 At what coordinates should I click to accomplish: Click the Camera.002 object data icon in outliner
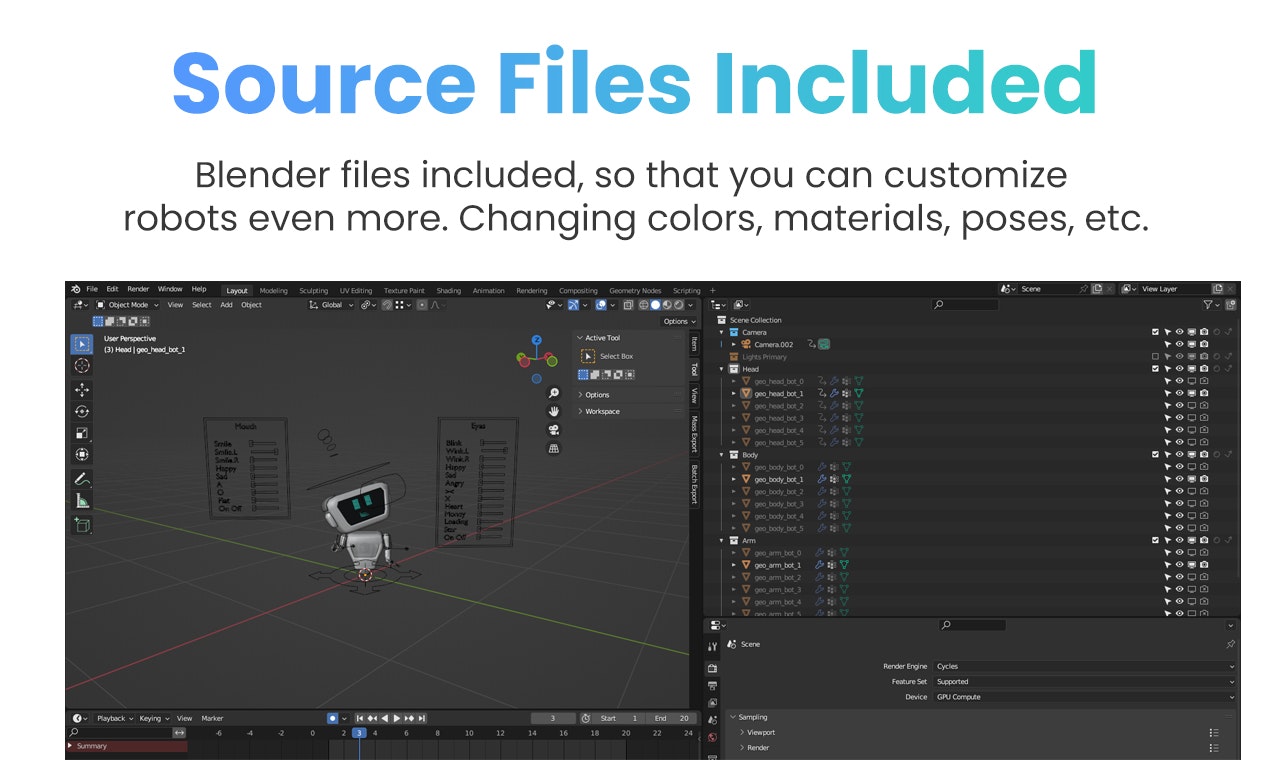824,344
